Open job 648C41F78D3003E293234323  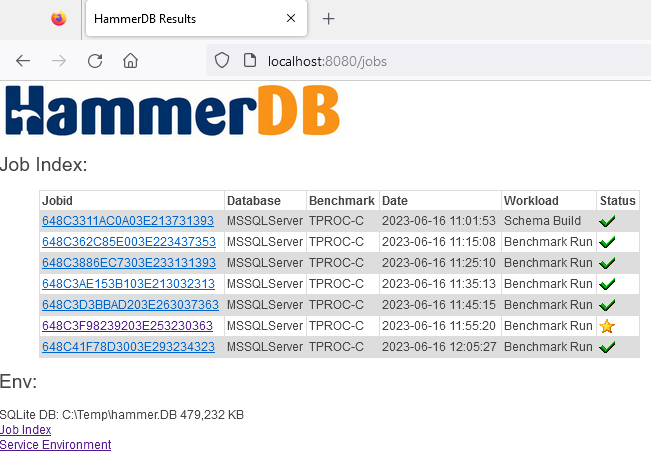click(x=128, y=347)
